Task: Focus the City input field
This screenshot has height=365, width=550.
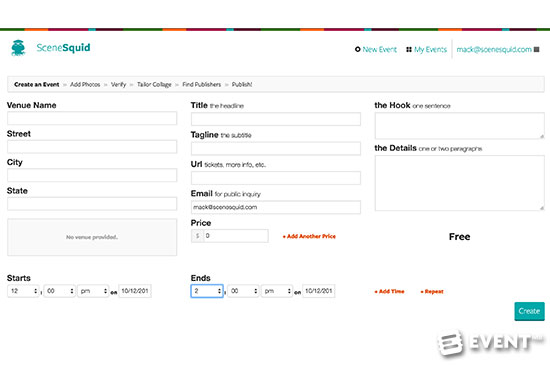Action: [x=92, y=175]
